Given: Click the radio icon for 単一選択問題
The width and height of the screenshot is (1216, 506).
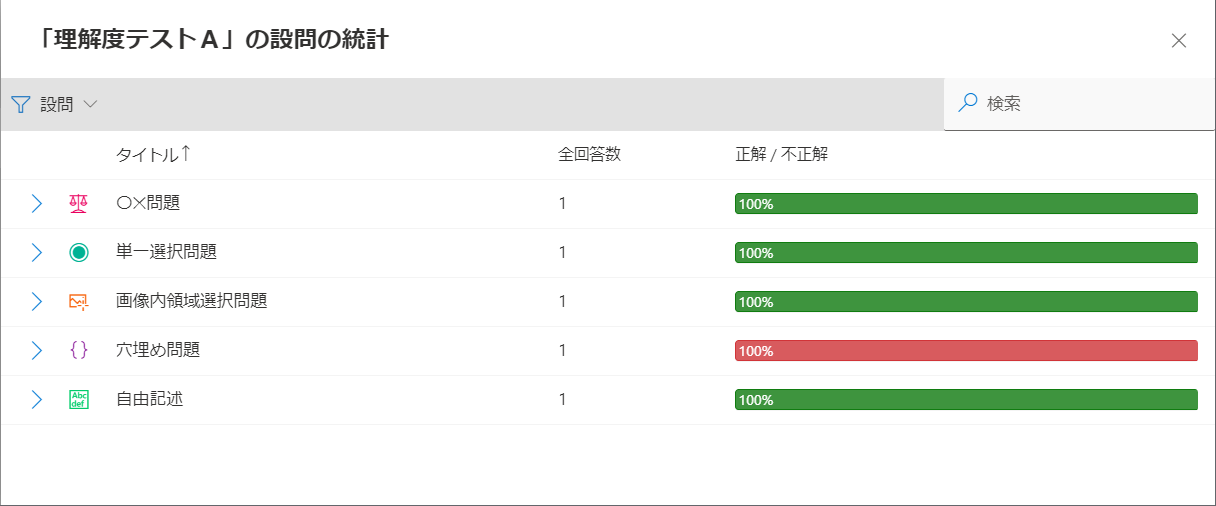Looking at the screenshot, I should click(x=79, y=253).
